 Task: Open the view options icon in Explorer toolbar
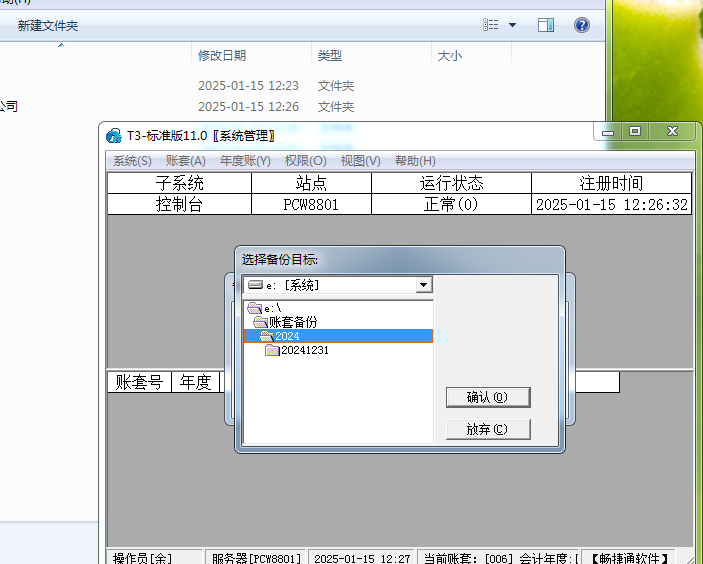coord(490,25)
